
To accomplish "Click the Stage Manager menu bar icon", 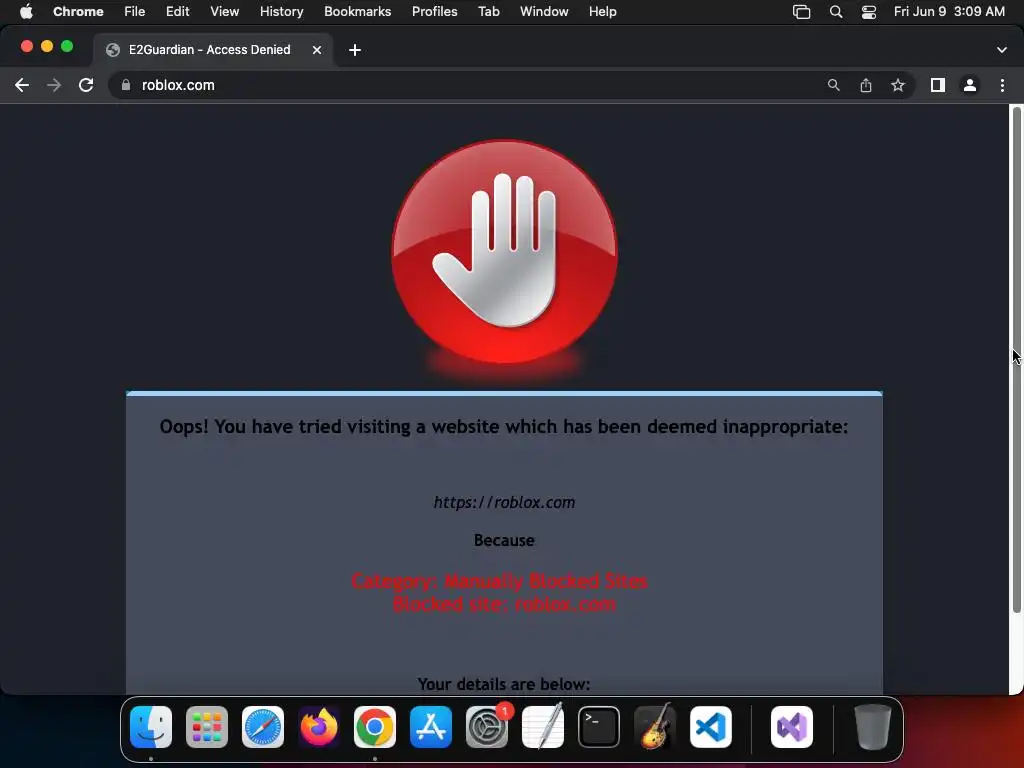I will (801, 12).
